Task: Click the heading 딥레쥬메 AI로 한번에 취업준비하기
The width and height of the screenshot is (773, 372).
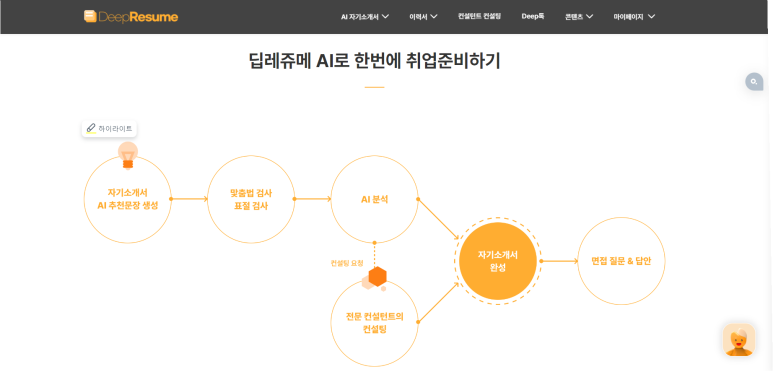Action: click(x=375, y=61)
